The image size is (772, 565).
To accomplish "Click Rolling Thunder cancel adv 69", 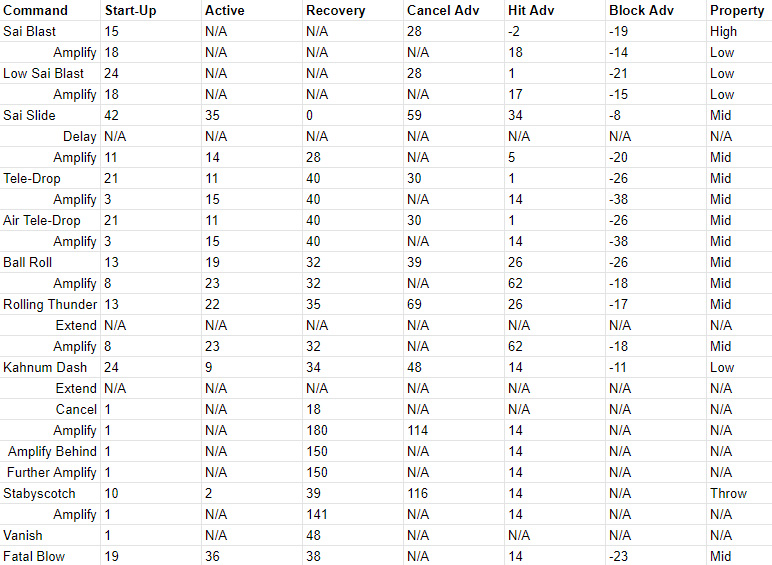I will click(x=453, y=305).
